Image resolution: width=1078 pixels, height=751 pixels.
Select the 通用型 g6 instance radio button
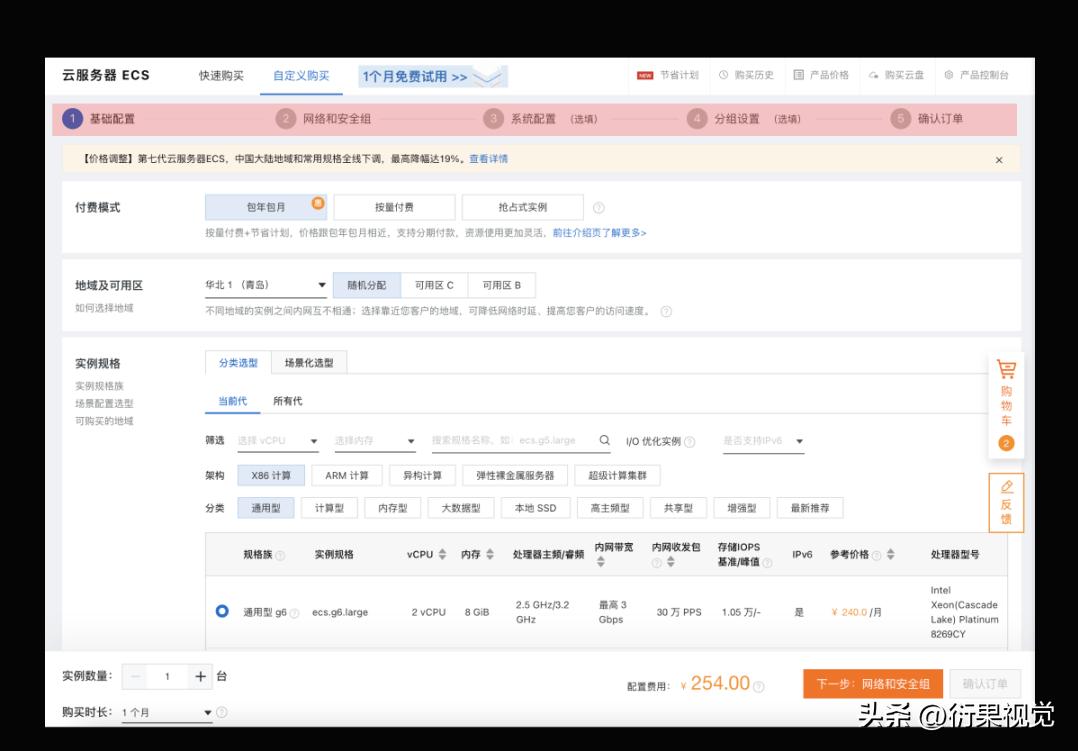click(x=221, y=612)
